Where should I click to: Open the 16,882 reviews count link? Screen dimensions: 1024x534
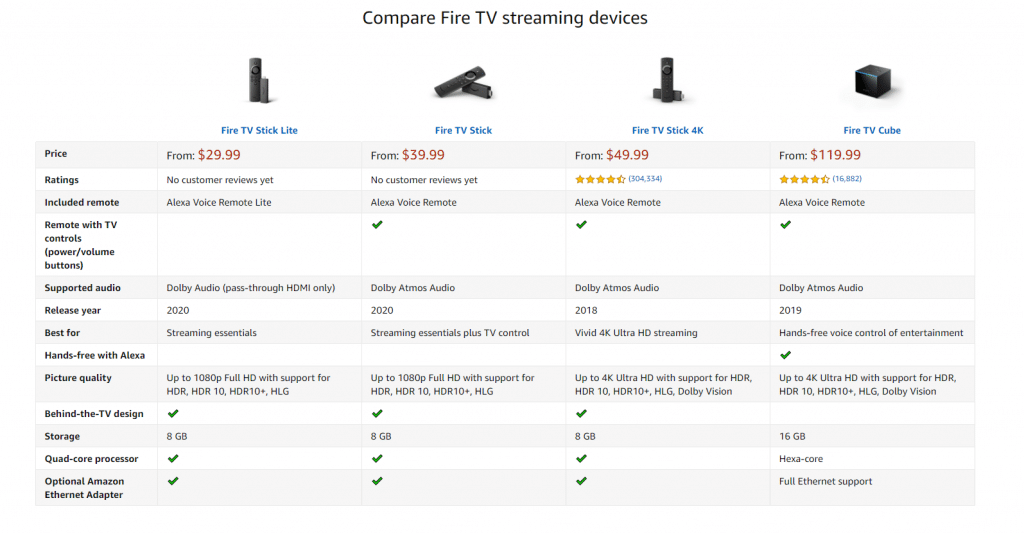coord(847,179)
